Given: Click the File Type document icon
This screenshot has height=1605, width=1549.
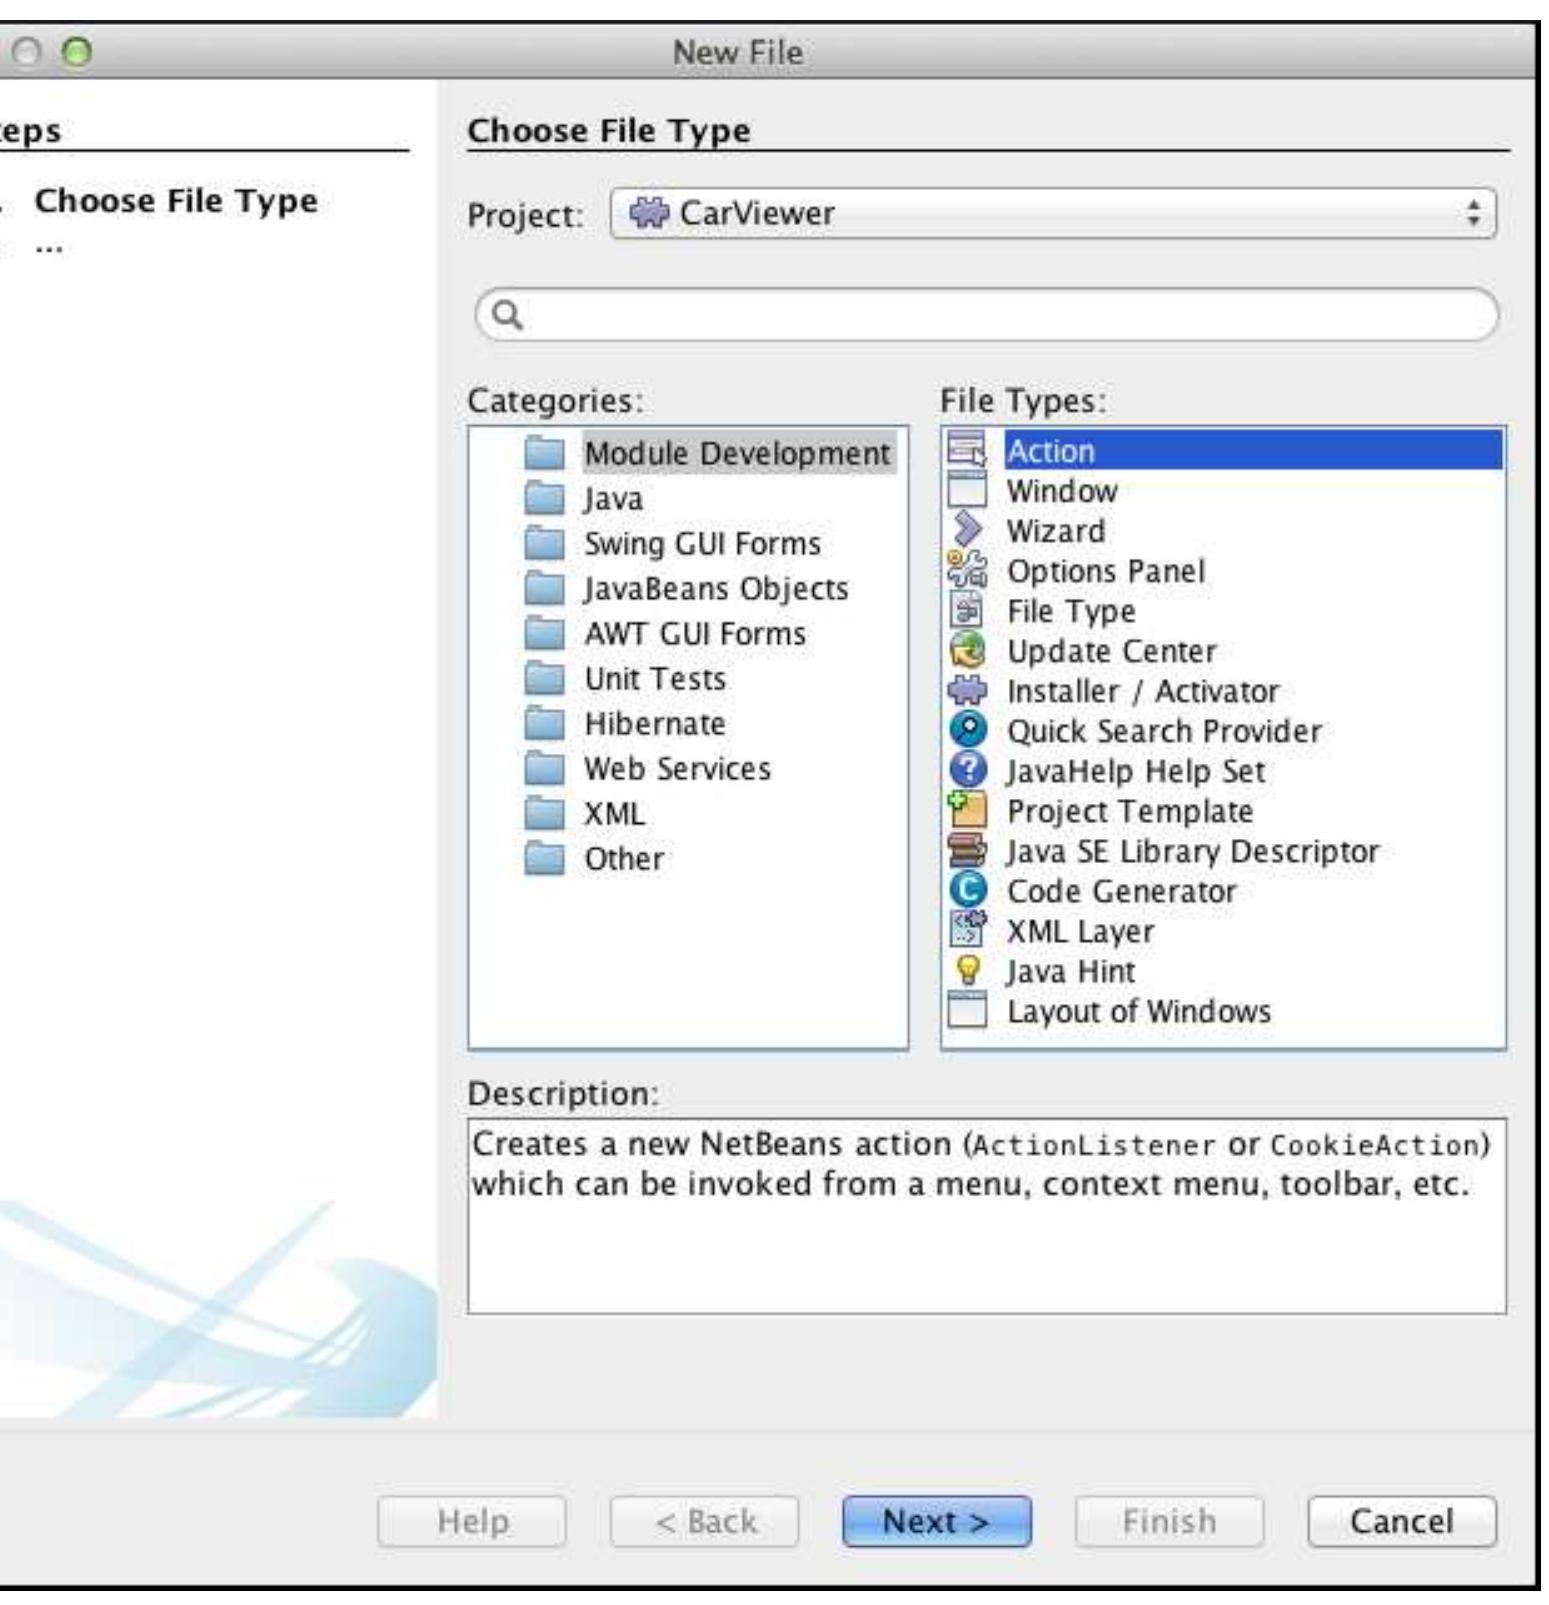Looking at the screenshot, I should tap(966, 610).
